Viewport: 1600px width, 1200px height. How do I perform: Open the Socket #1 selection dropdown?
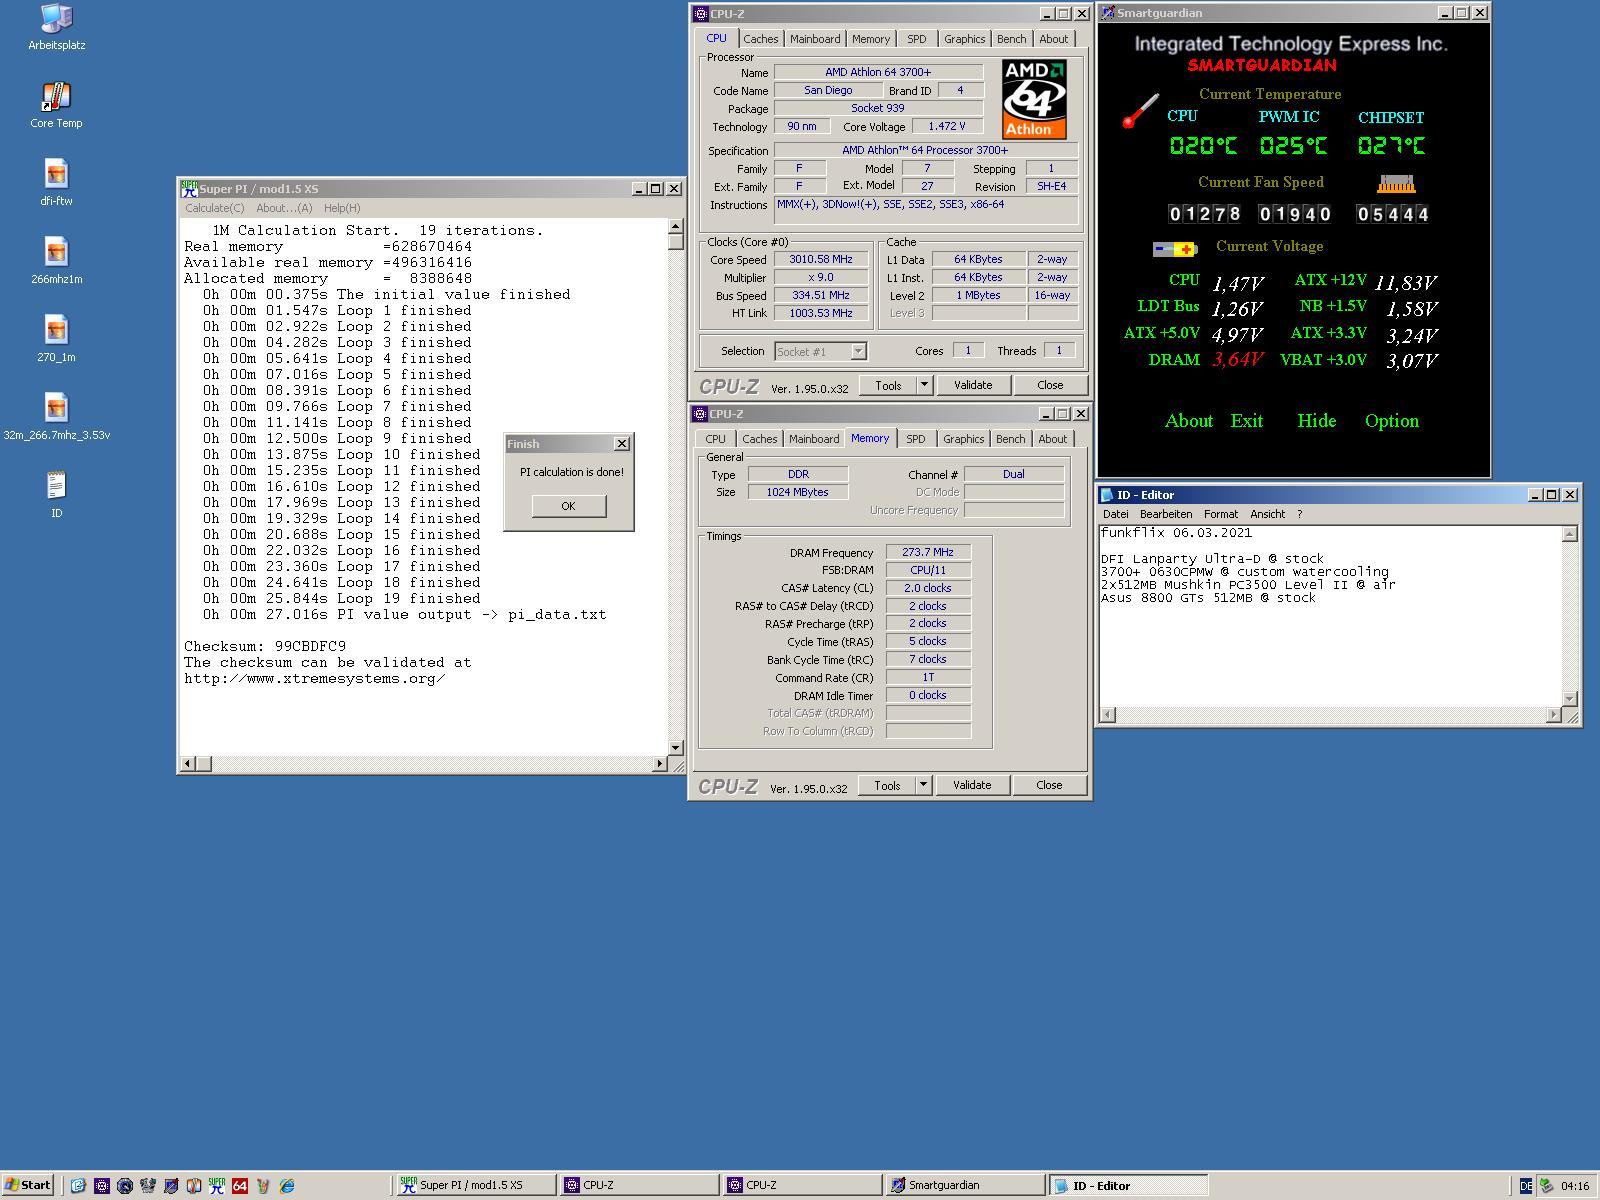tap(858, 351)
